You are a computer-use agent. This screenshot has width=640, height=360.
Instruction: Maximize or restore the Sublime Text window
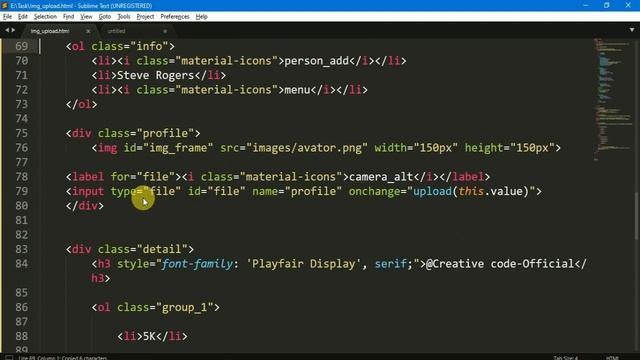click(x=607, y=5)
